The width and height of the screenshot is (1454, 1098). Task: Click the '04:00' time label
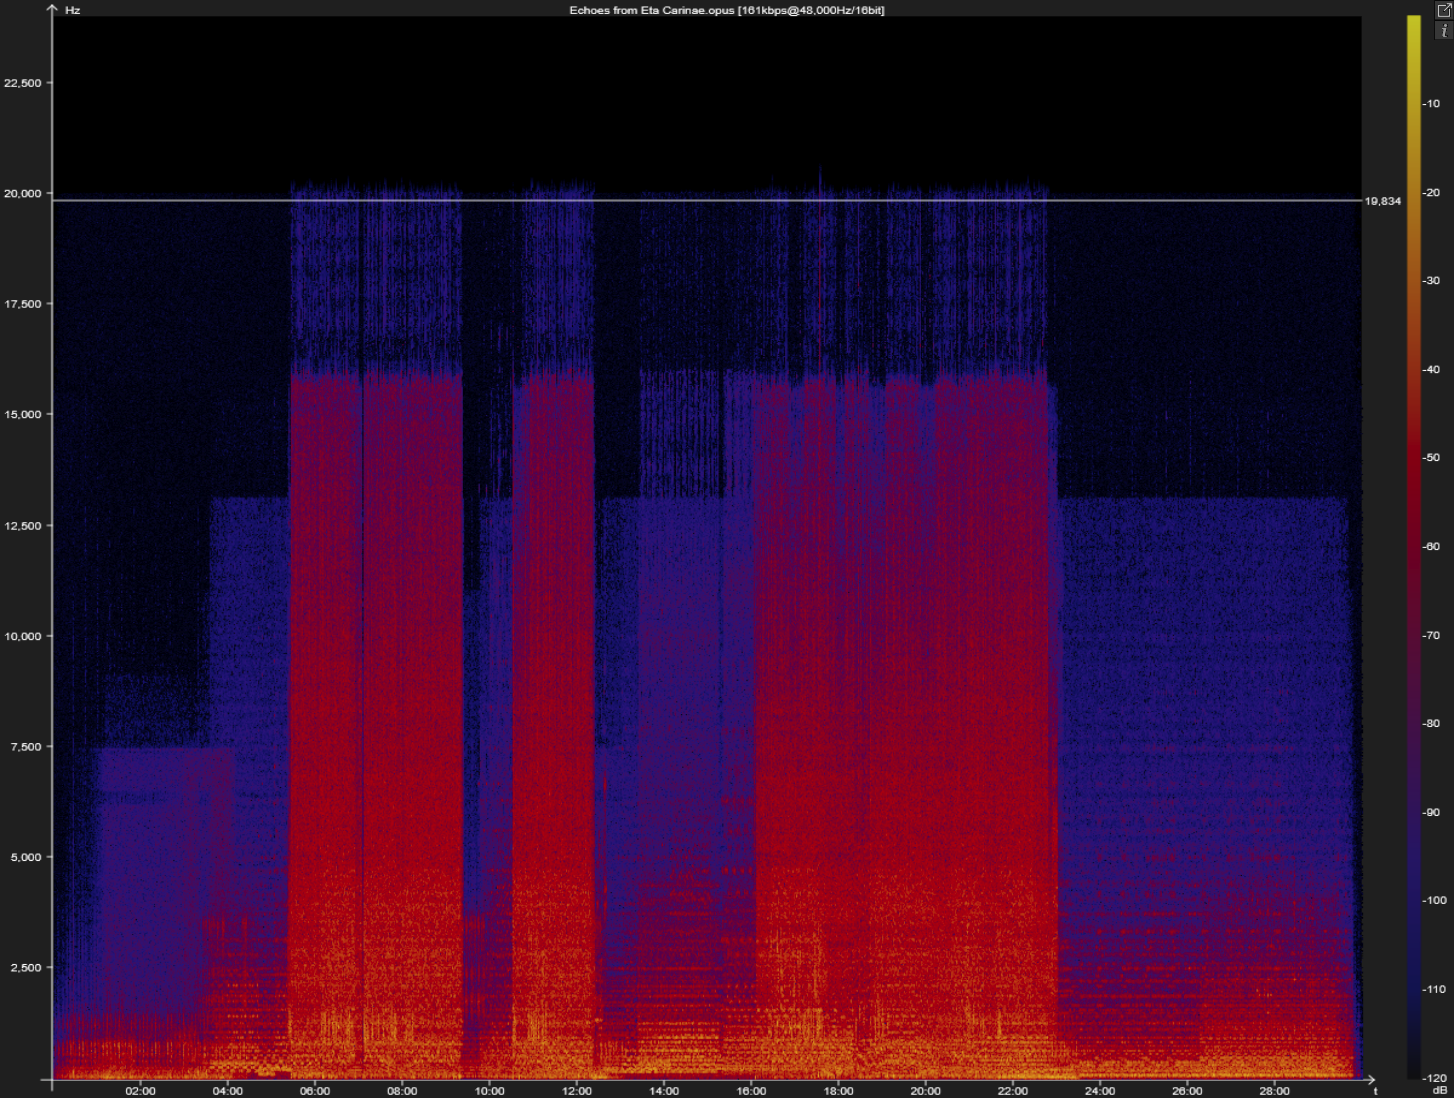(228, 1090)
